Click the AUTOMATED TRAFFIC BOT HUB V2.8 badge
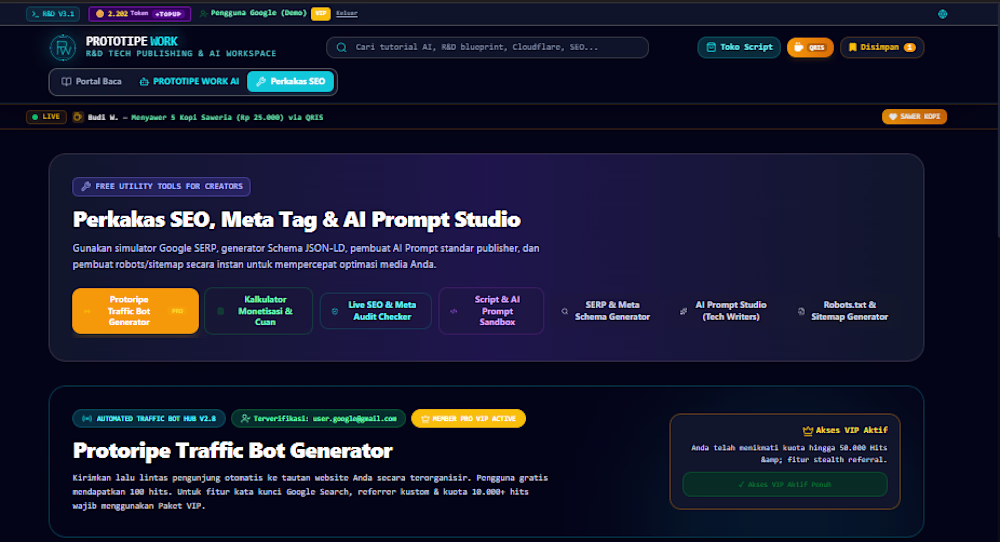 (149, 419)
